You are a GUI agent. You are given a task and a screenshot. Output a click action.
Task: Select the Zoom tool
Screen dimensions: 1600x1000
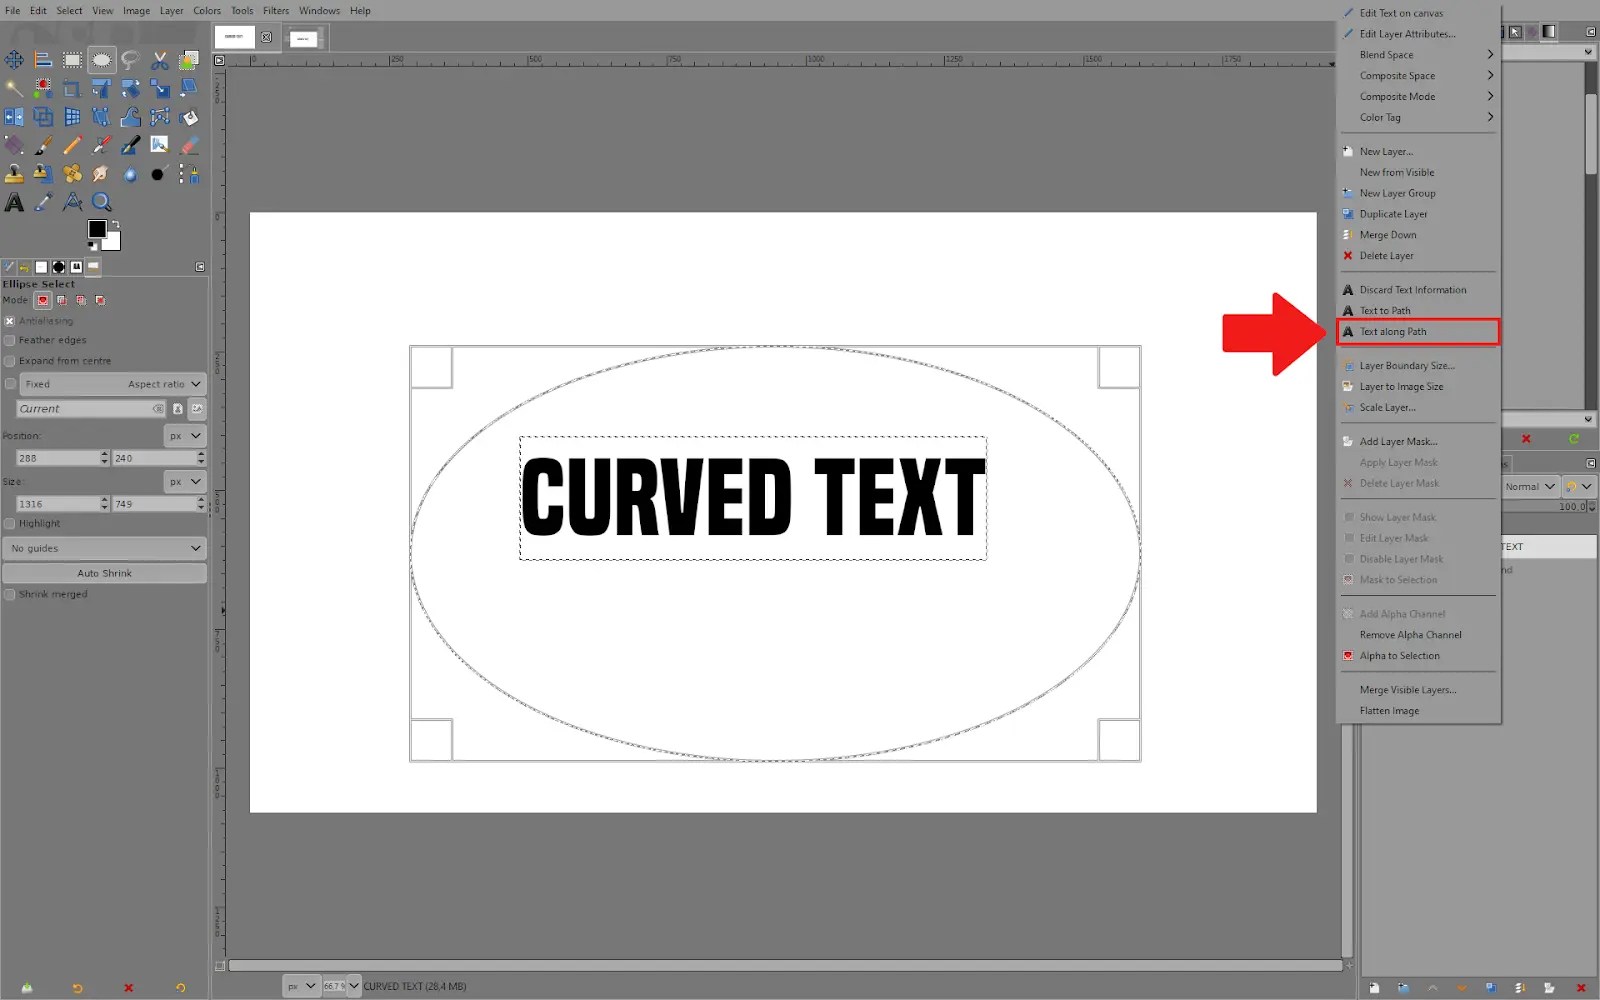click(x=101, y=201)
